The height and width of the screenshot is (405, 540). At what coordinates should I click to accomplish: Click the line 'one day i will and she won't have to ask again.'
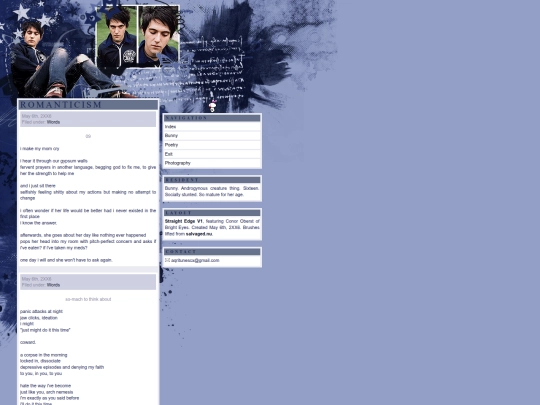click(66, 260)
